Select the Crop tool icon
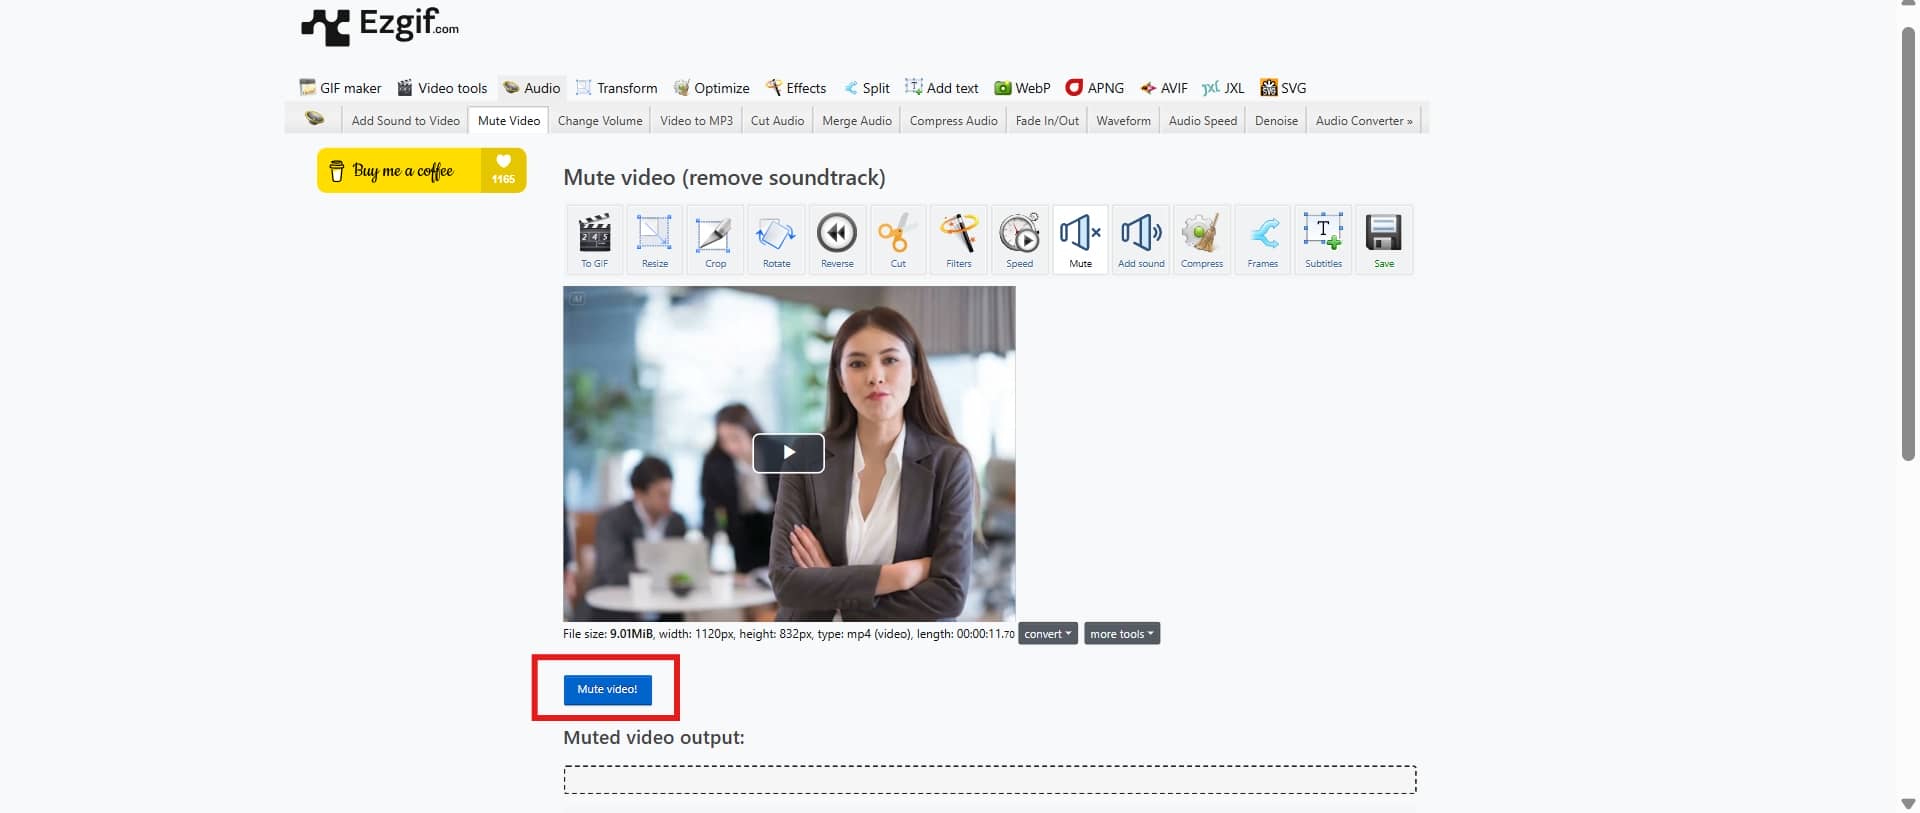 pyautogui.click(x=715, y=240)
